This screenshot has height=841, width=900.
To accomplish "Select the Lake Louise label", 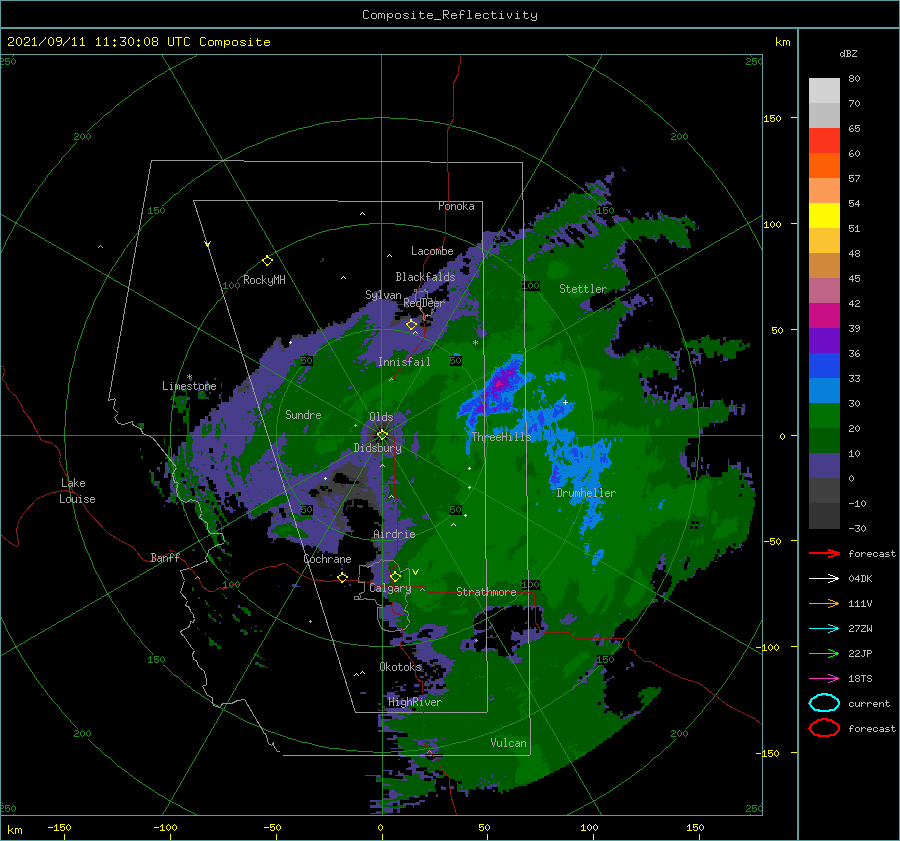I will point(77,491).
